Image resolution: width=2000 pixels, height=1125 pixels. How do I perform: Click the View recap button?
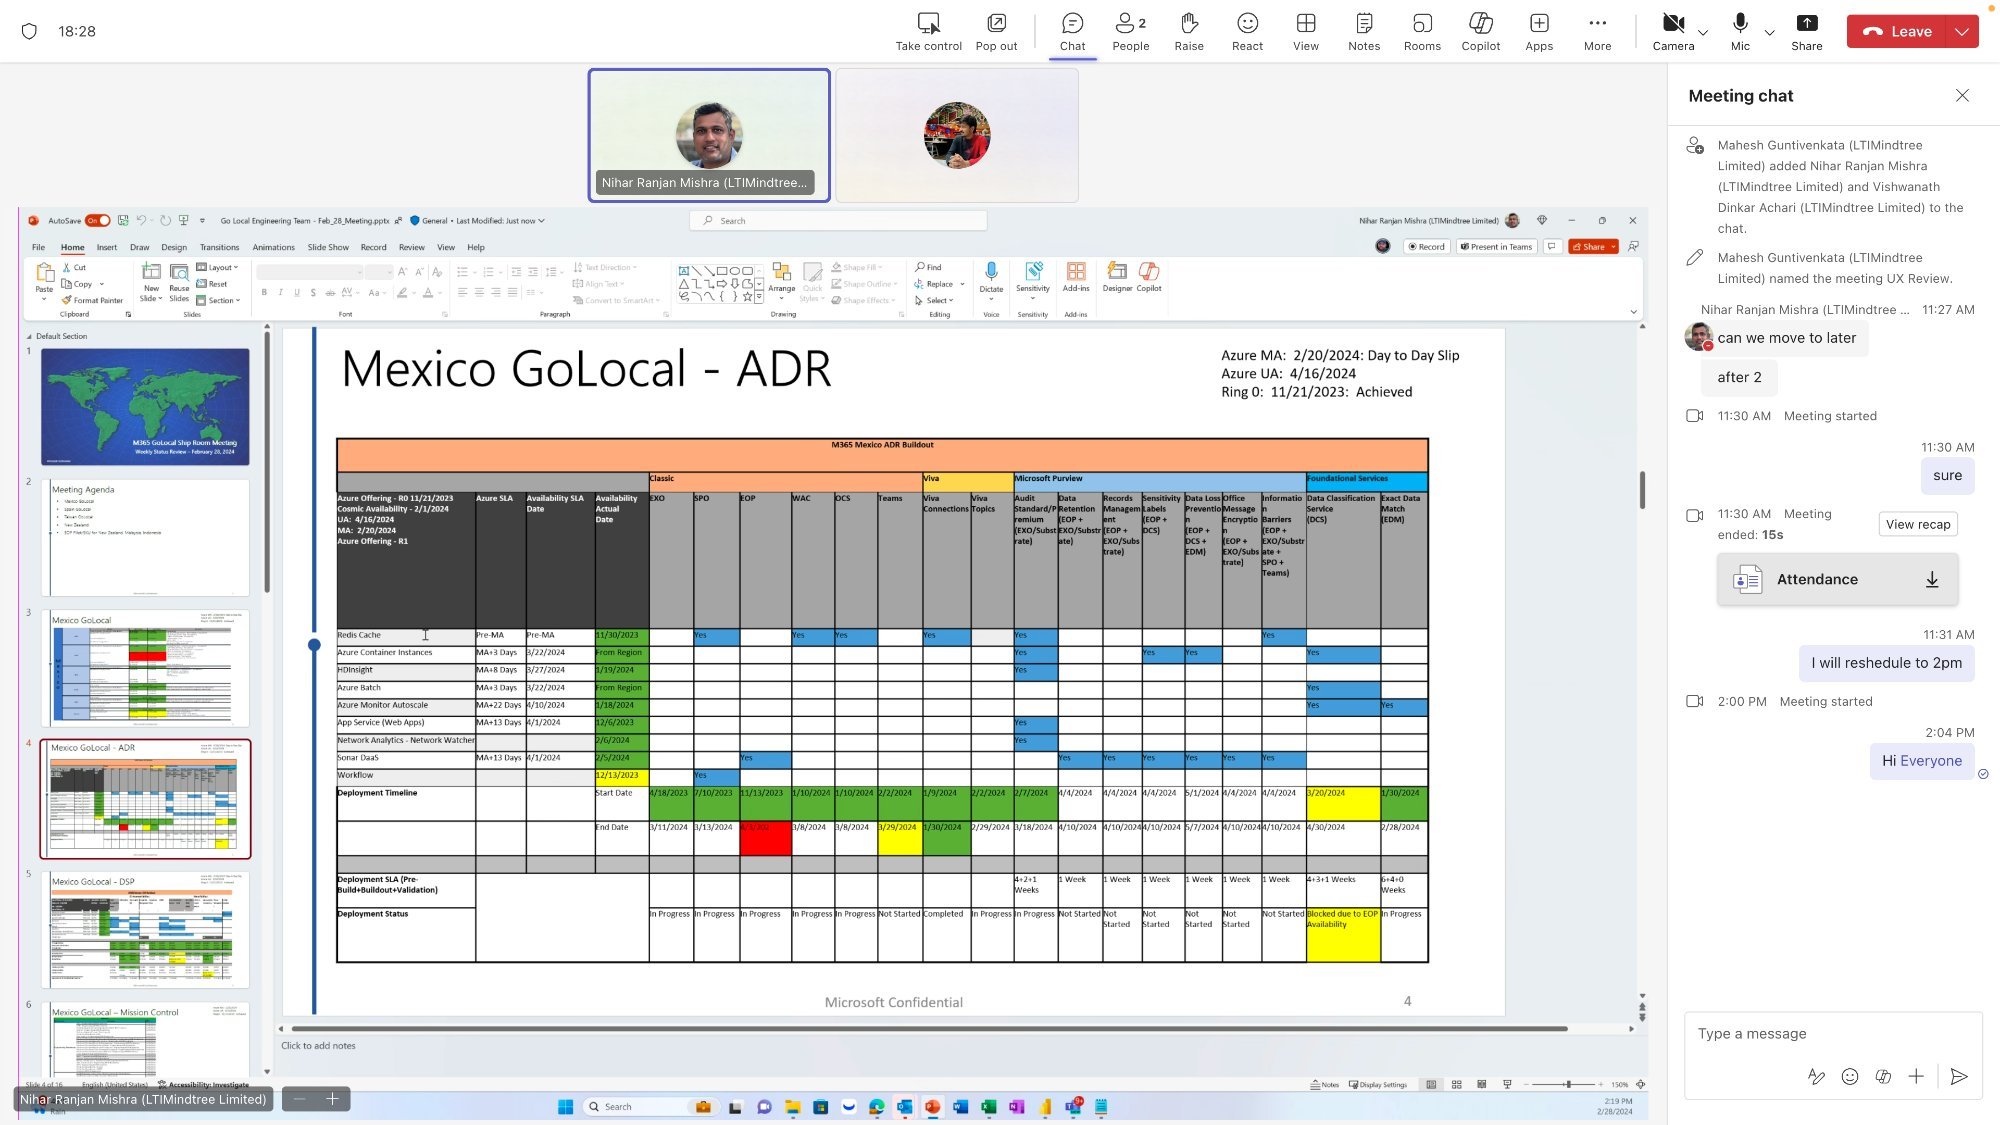coord(1918,523)
